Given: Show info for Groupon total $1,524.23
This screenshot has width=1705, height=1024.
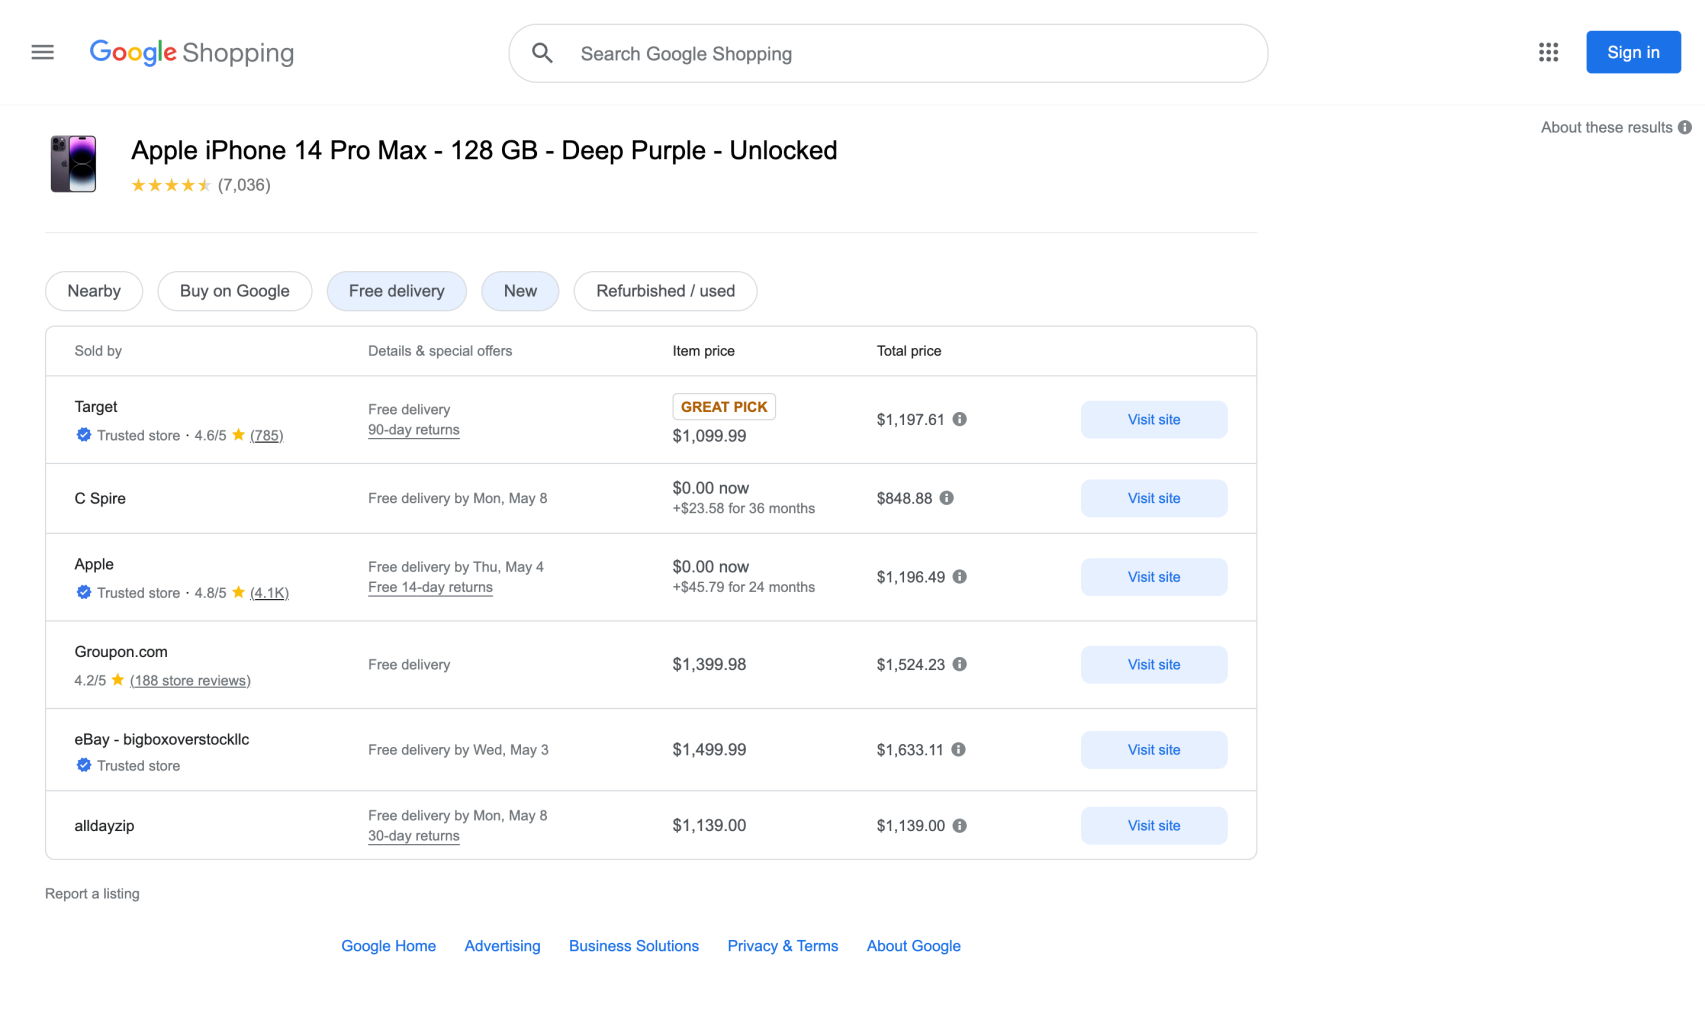Looking at the screenshot, I should point(959,664).
